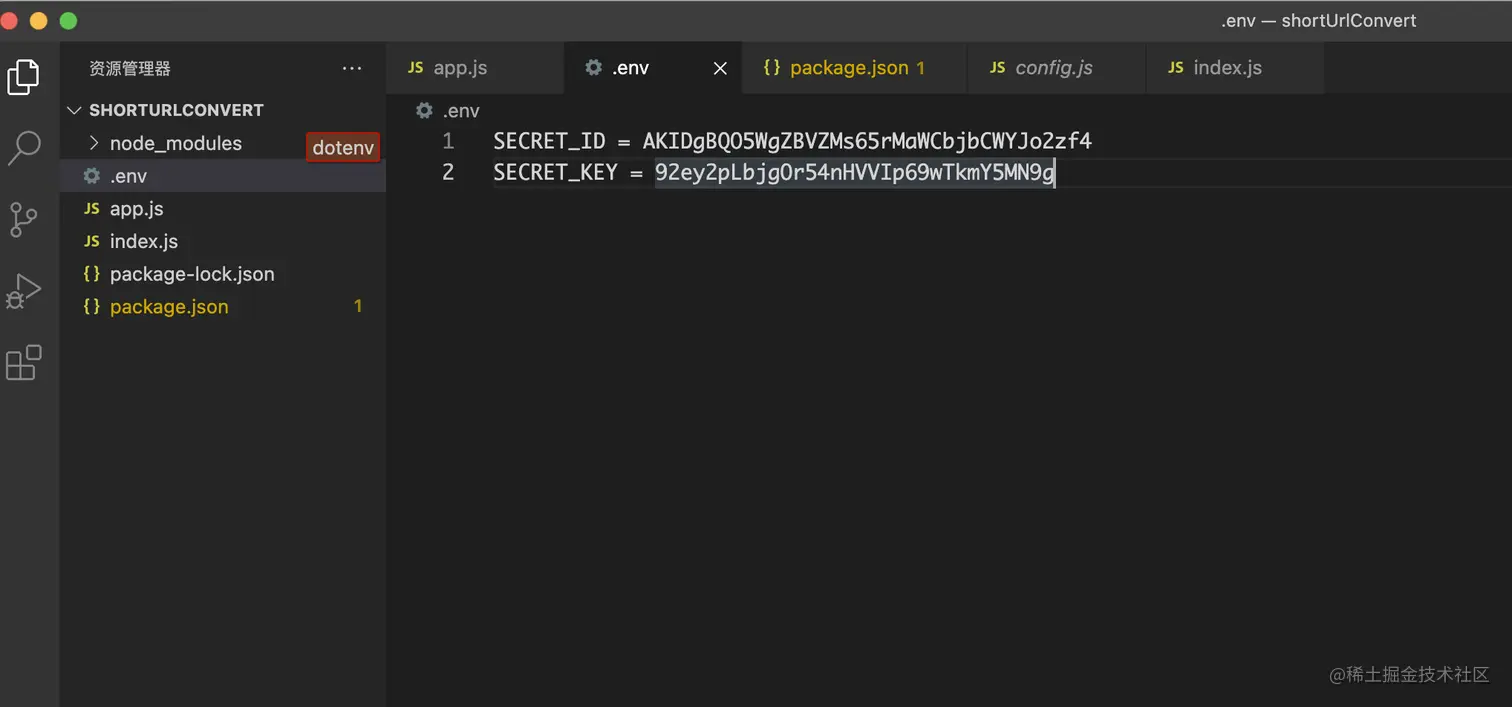1512x707 pixels.
Task: Open index.js from the explorer tree
Action: coord(143,241)
